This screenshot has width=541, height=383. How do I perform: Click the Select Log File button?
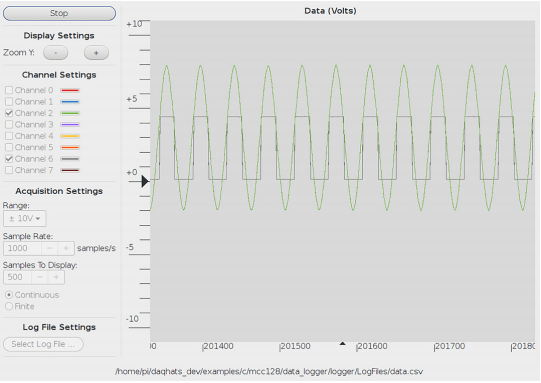click(43, 344)
